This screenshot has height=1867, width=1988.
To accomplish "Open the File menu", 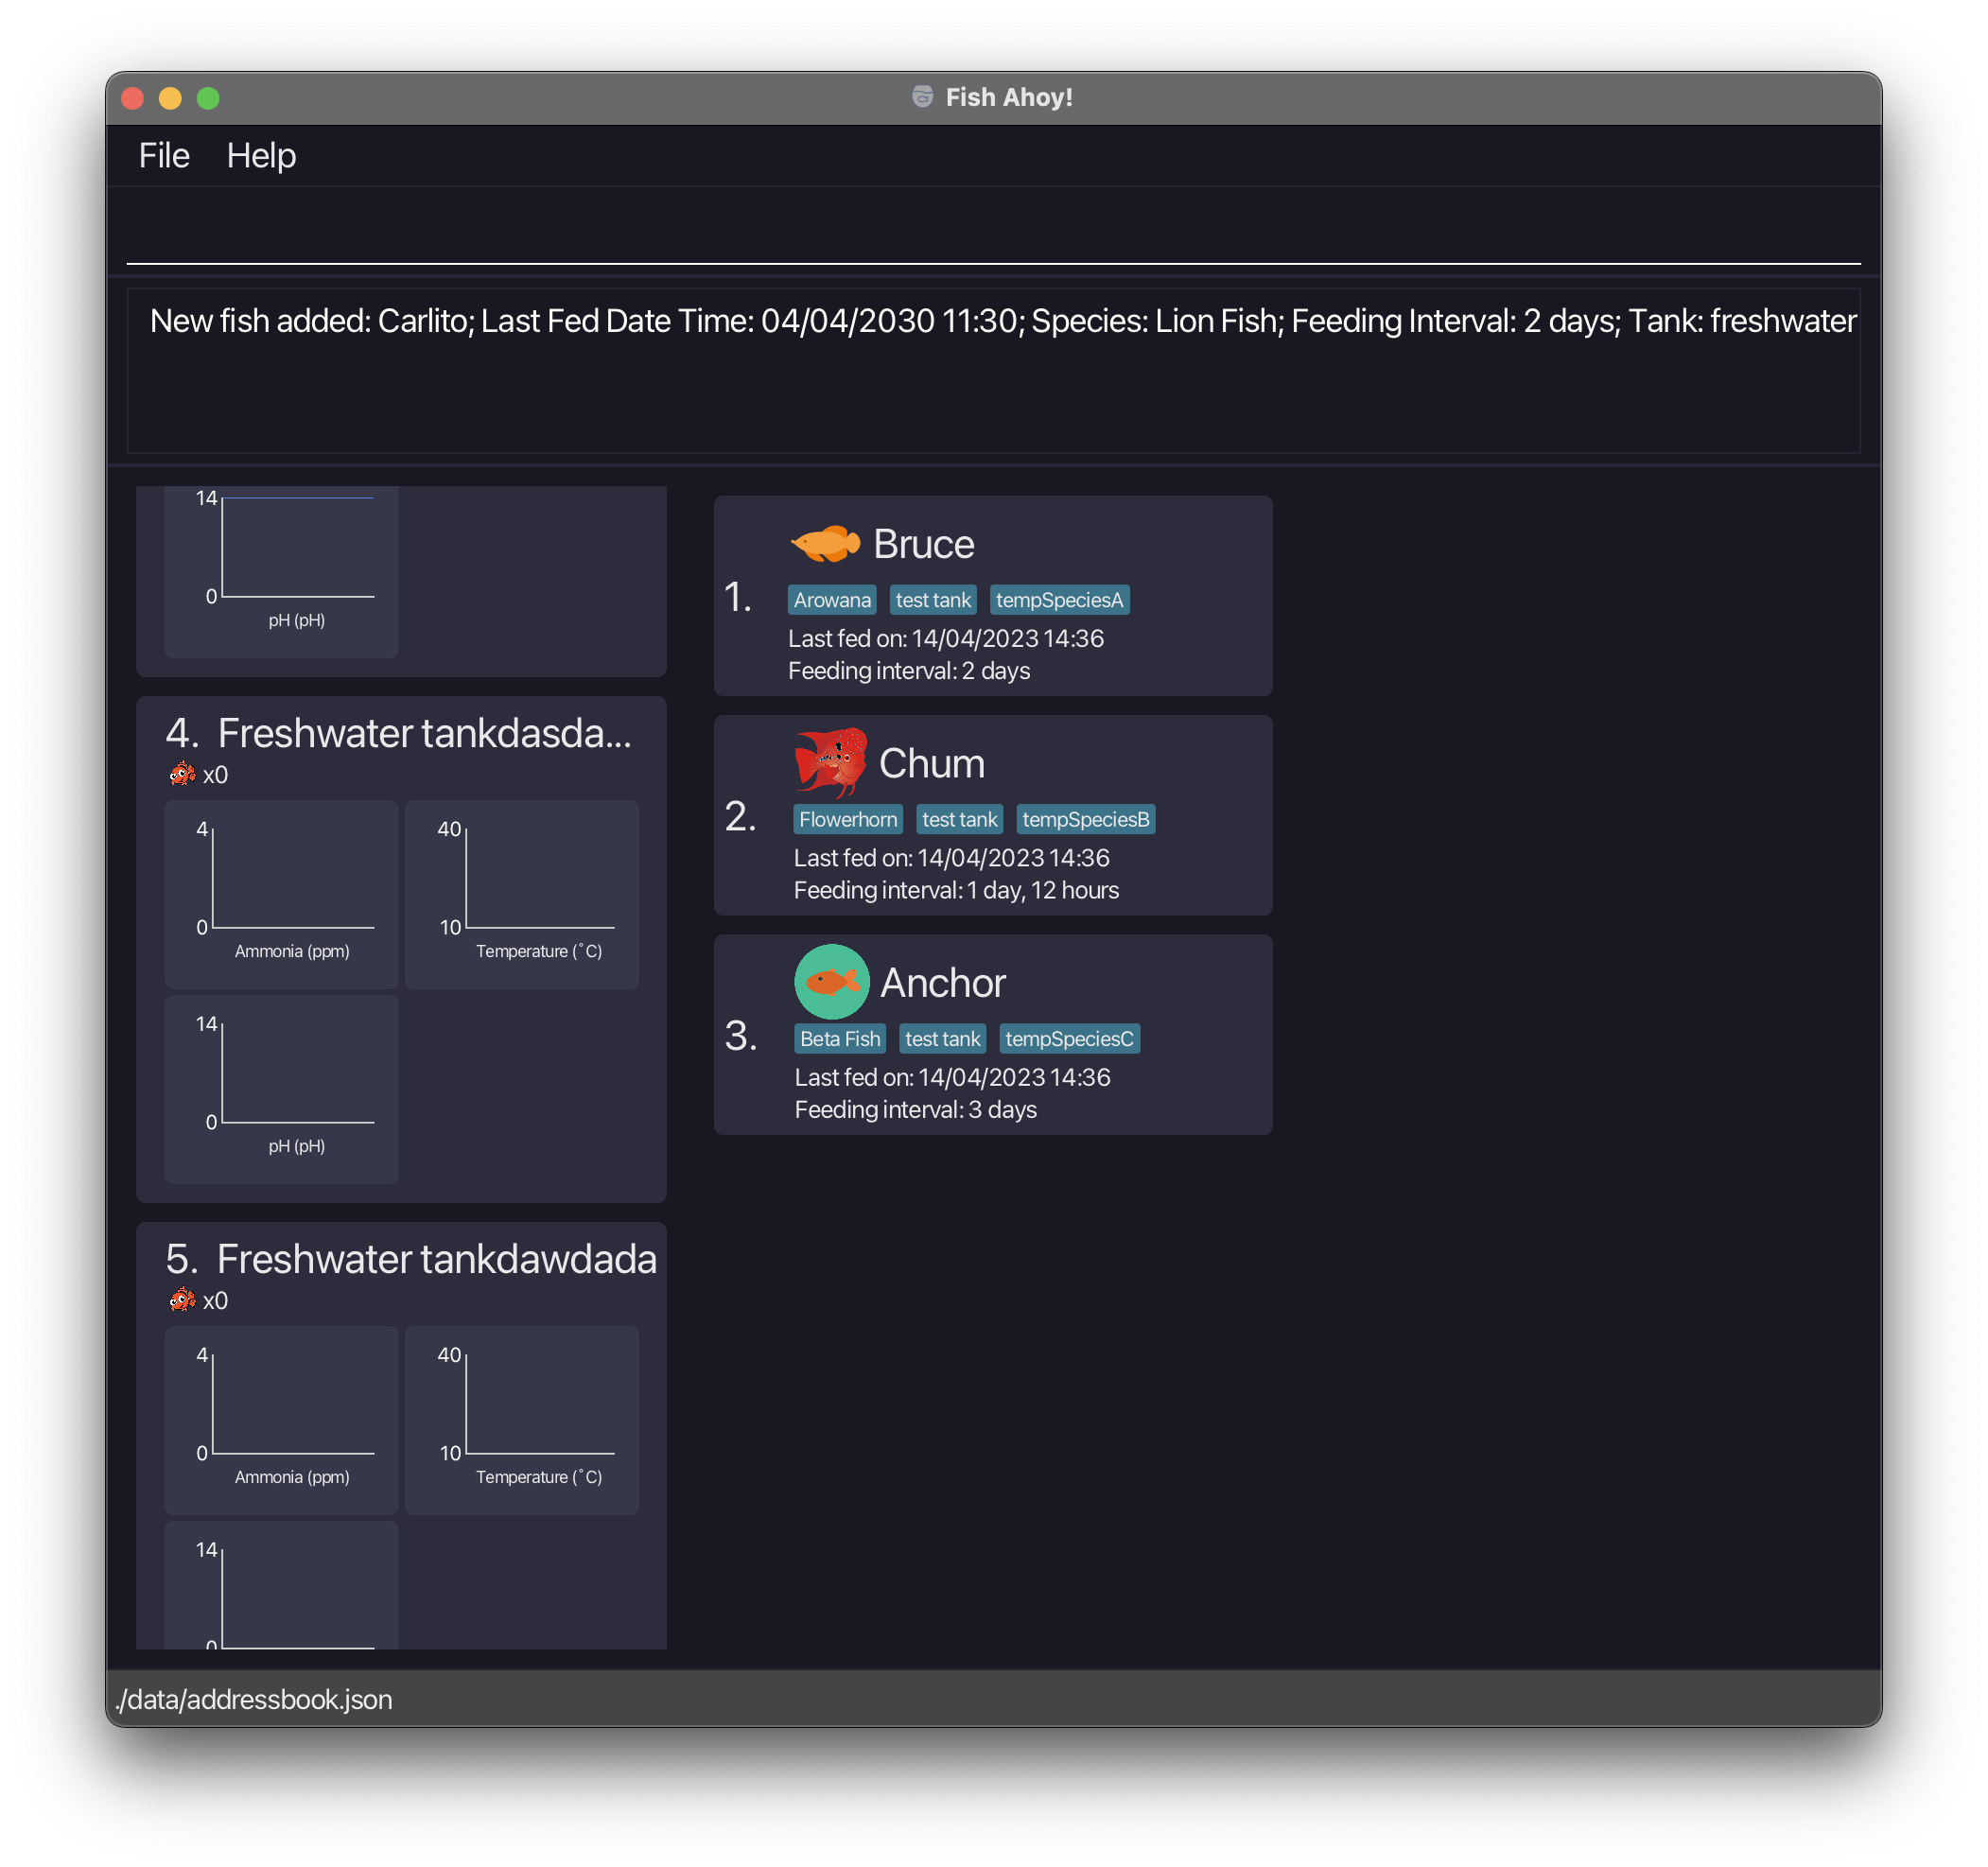I will [x=164, y=156].
